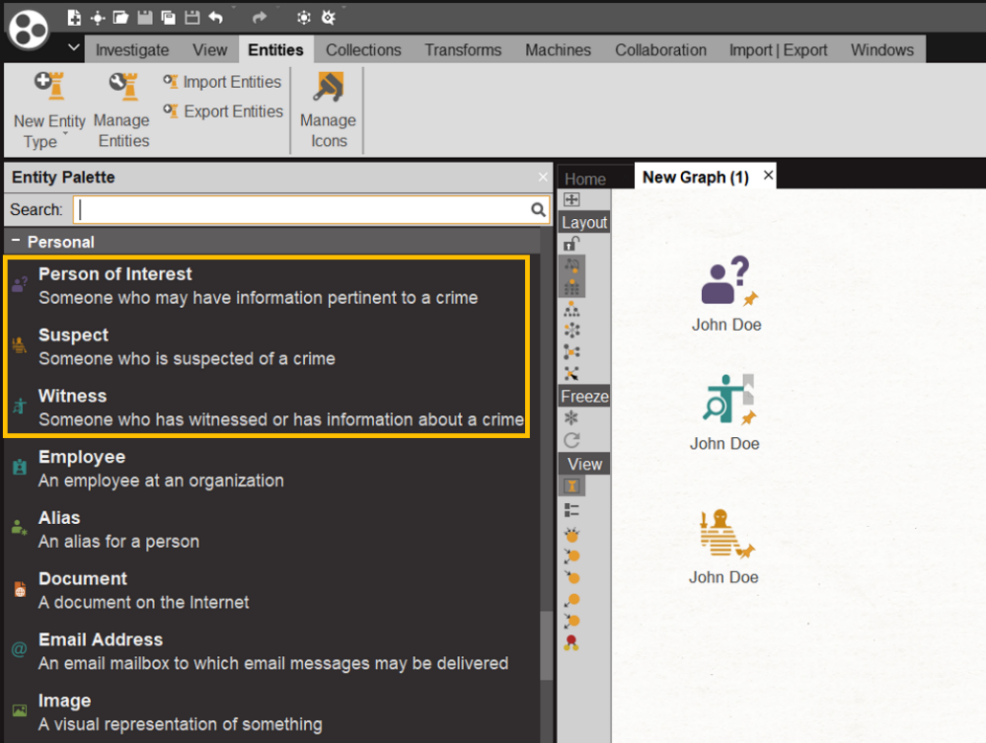Click the round gear icon right of redo
This screenshot has height=743, width=986.
tap(304, 18)
